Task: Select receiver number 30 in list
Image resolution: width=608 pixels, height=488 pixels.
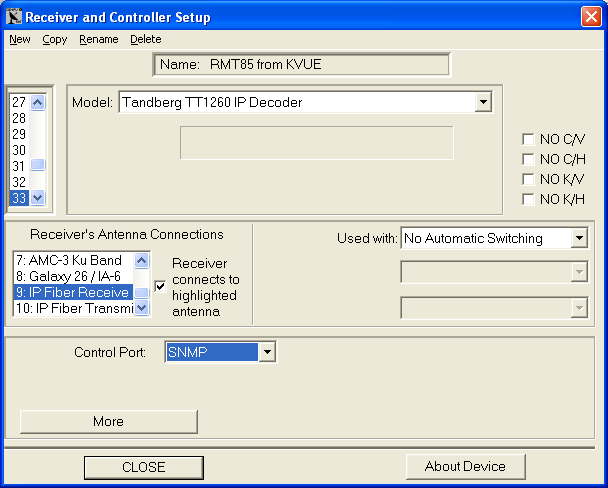Action: (19, 150)
